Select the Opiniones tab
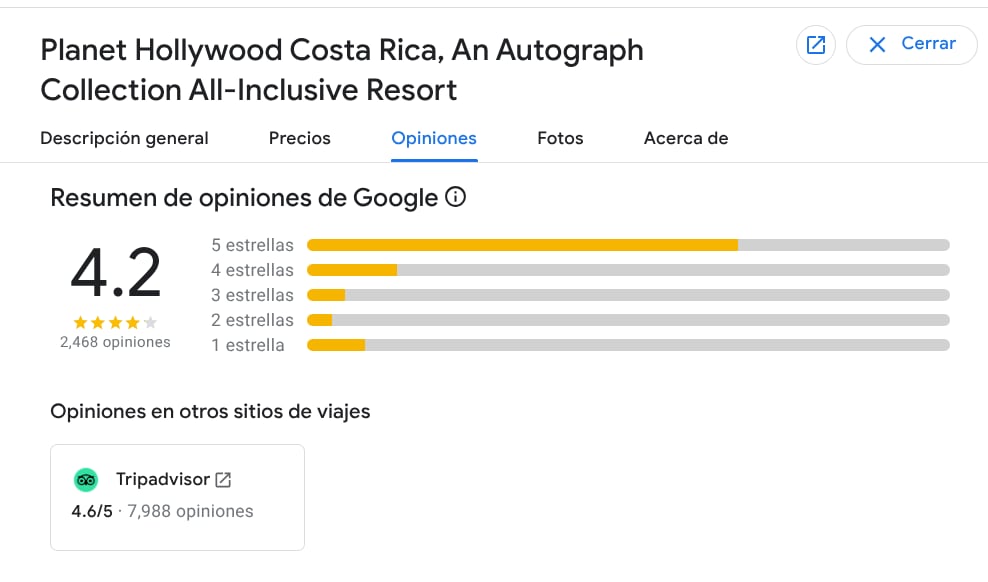The image size is (988, 582). coord(434,139)
